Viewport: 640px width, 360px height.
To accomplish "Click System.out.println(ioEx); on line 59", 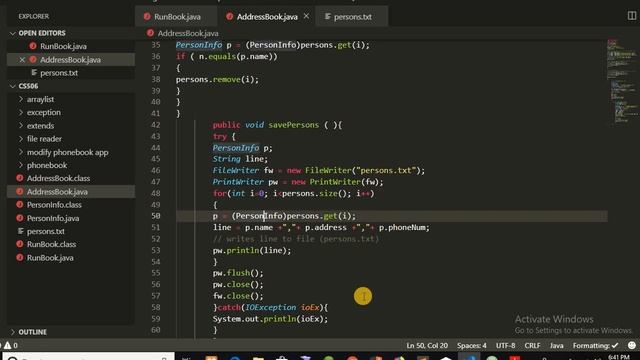I will [270, 318].
